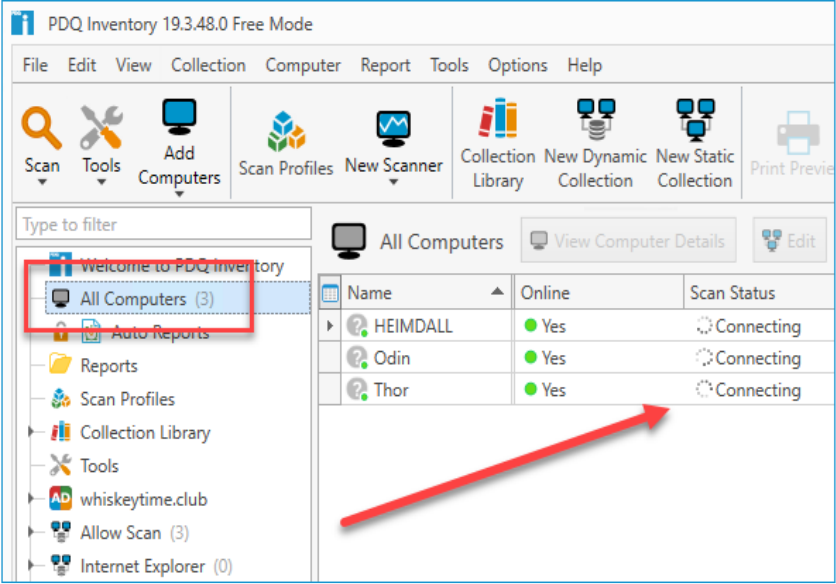This screenshot has height=584, width=836.
Task: Sort by the Scan Status column header
Action: pos(760,293)
